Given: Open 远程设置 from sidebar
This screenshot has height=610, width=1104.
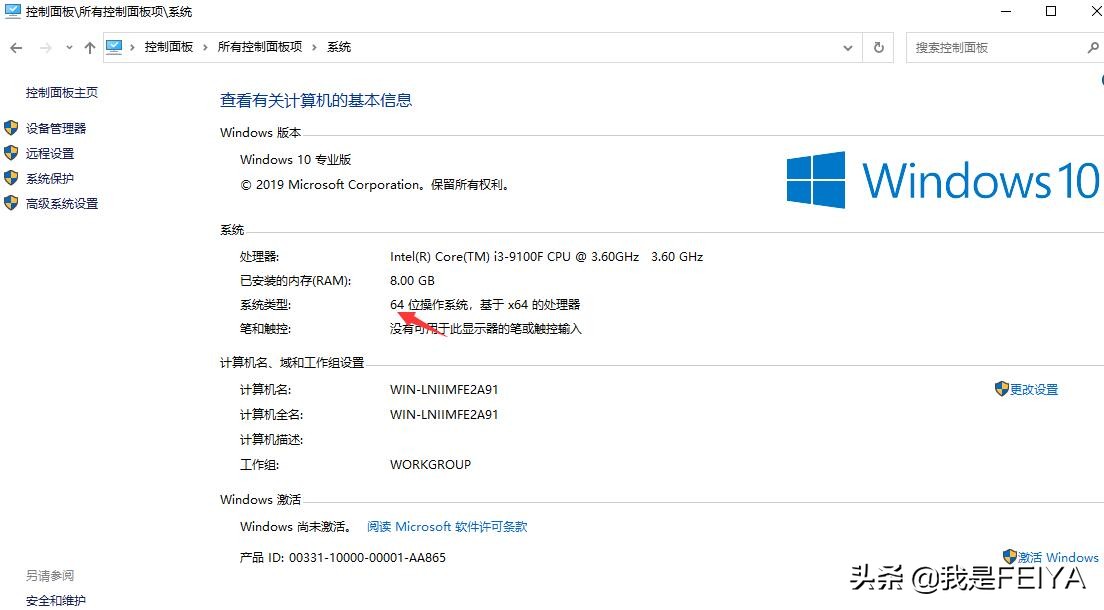Looking at the screenshot, I should (x=50, y=154).
